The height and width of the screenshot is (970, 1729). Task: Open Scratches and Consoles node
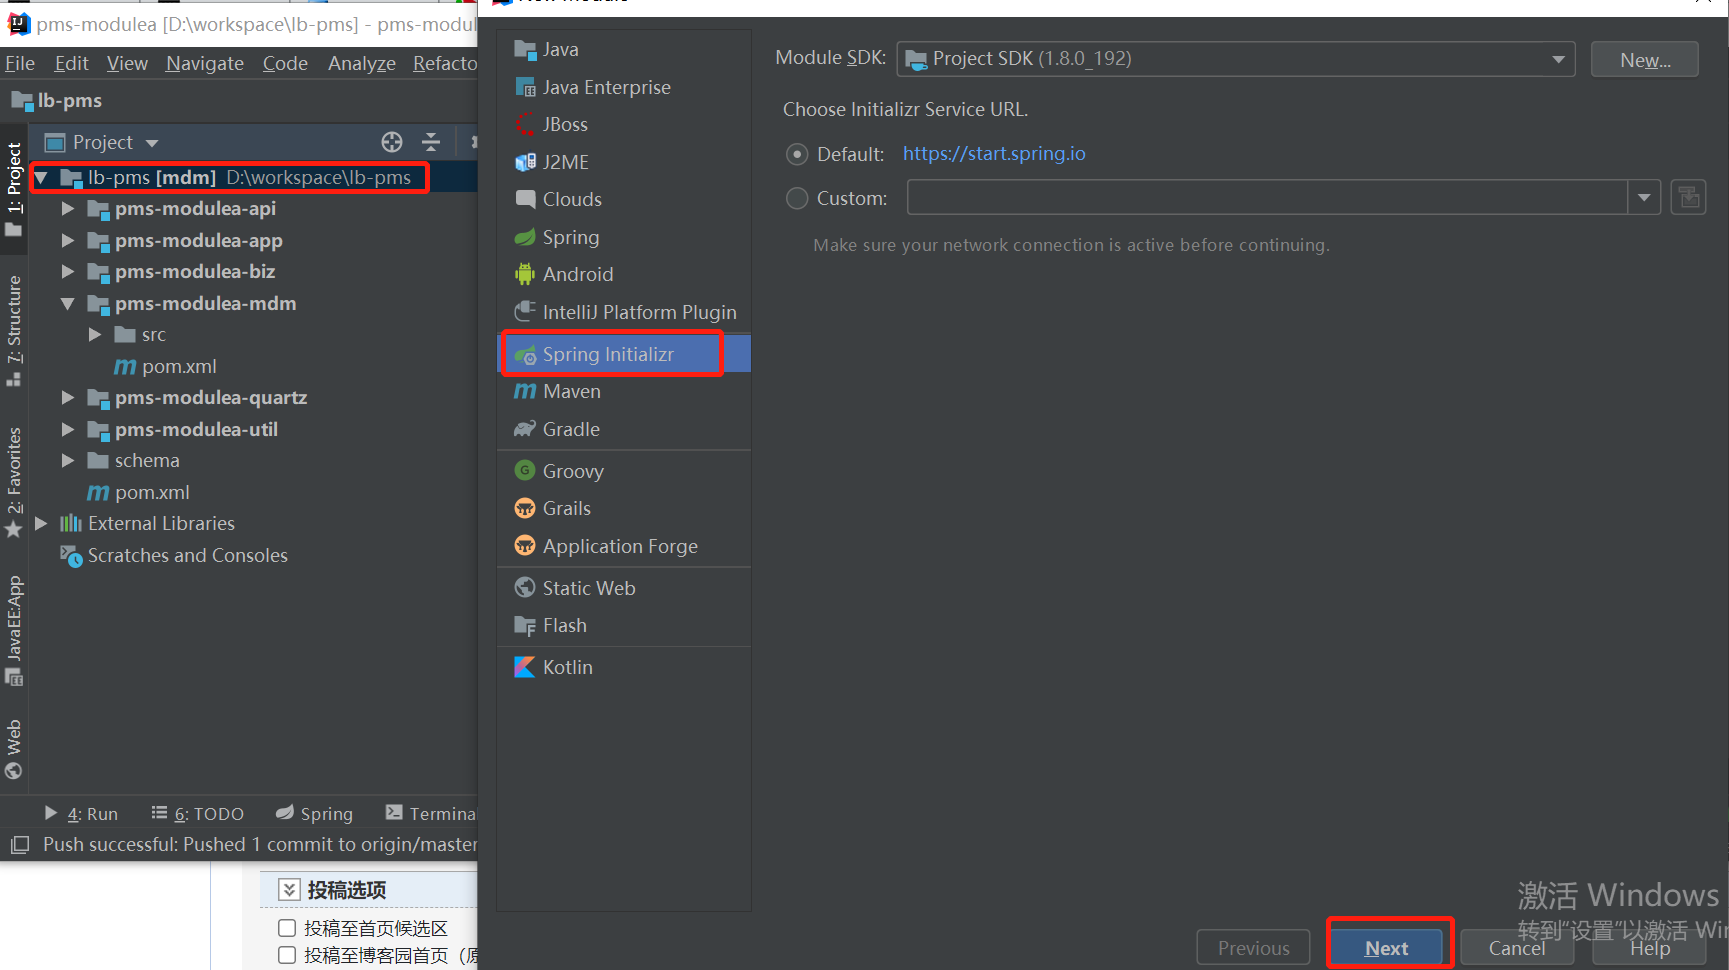click(x=174, y=555)
